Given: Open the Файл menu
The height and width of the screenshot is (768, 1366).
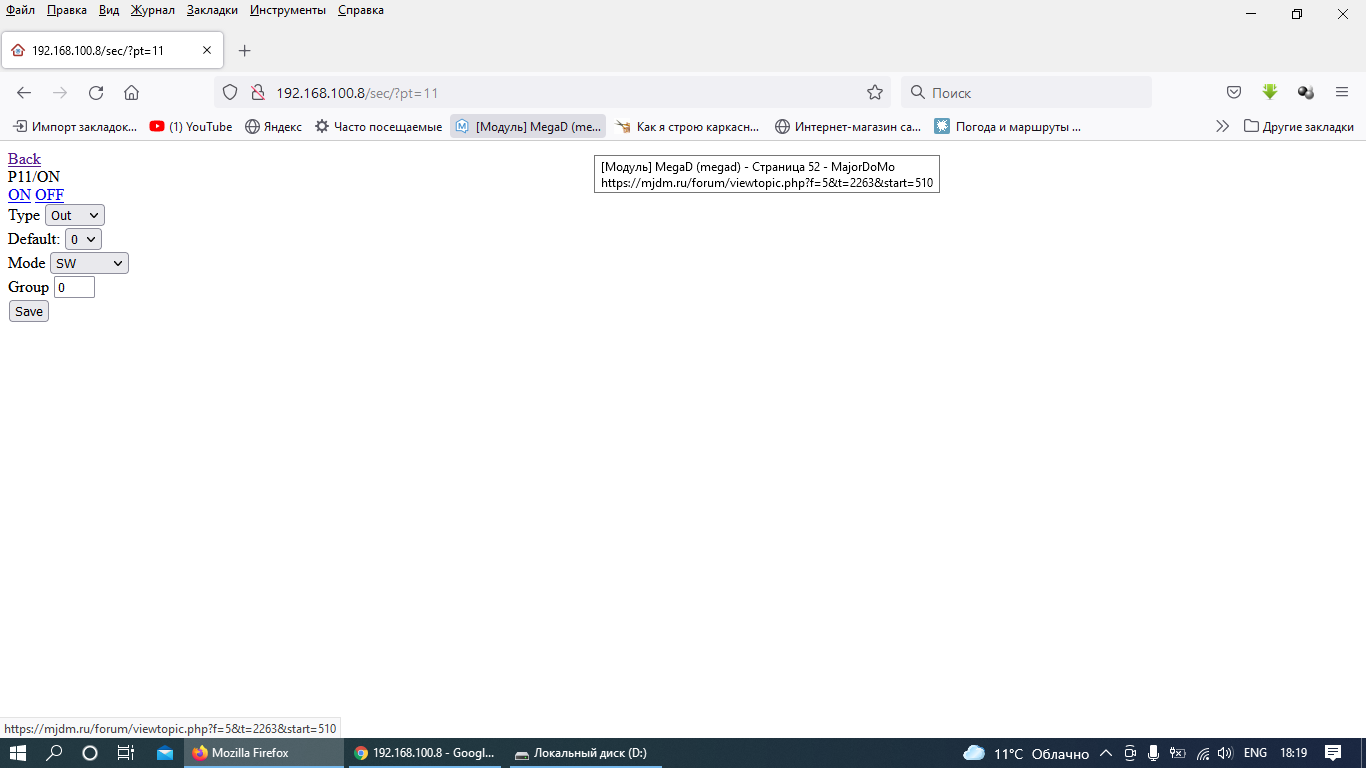Looking at the screenshot, I should click(20, 10).
